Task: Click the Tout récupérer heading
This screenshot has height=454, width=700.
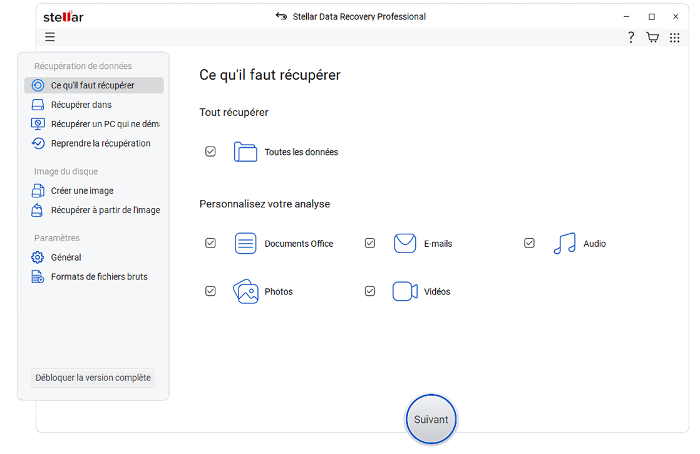Action: 233,112
